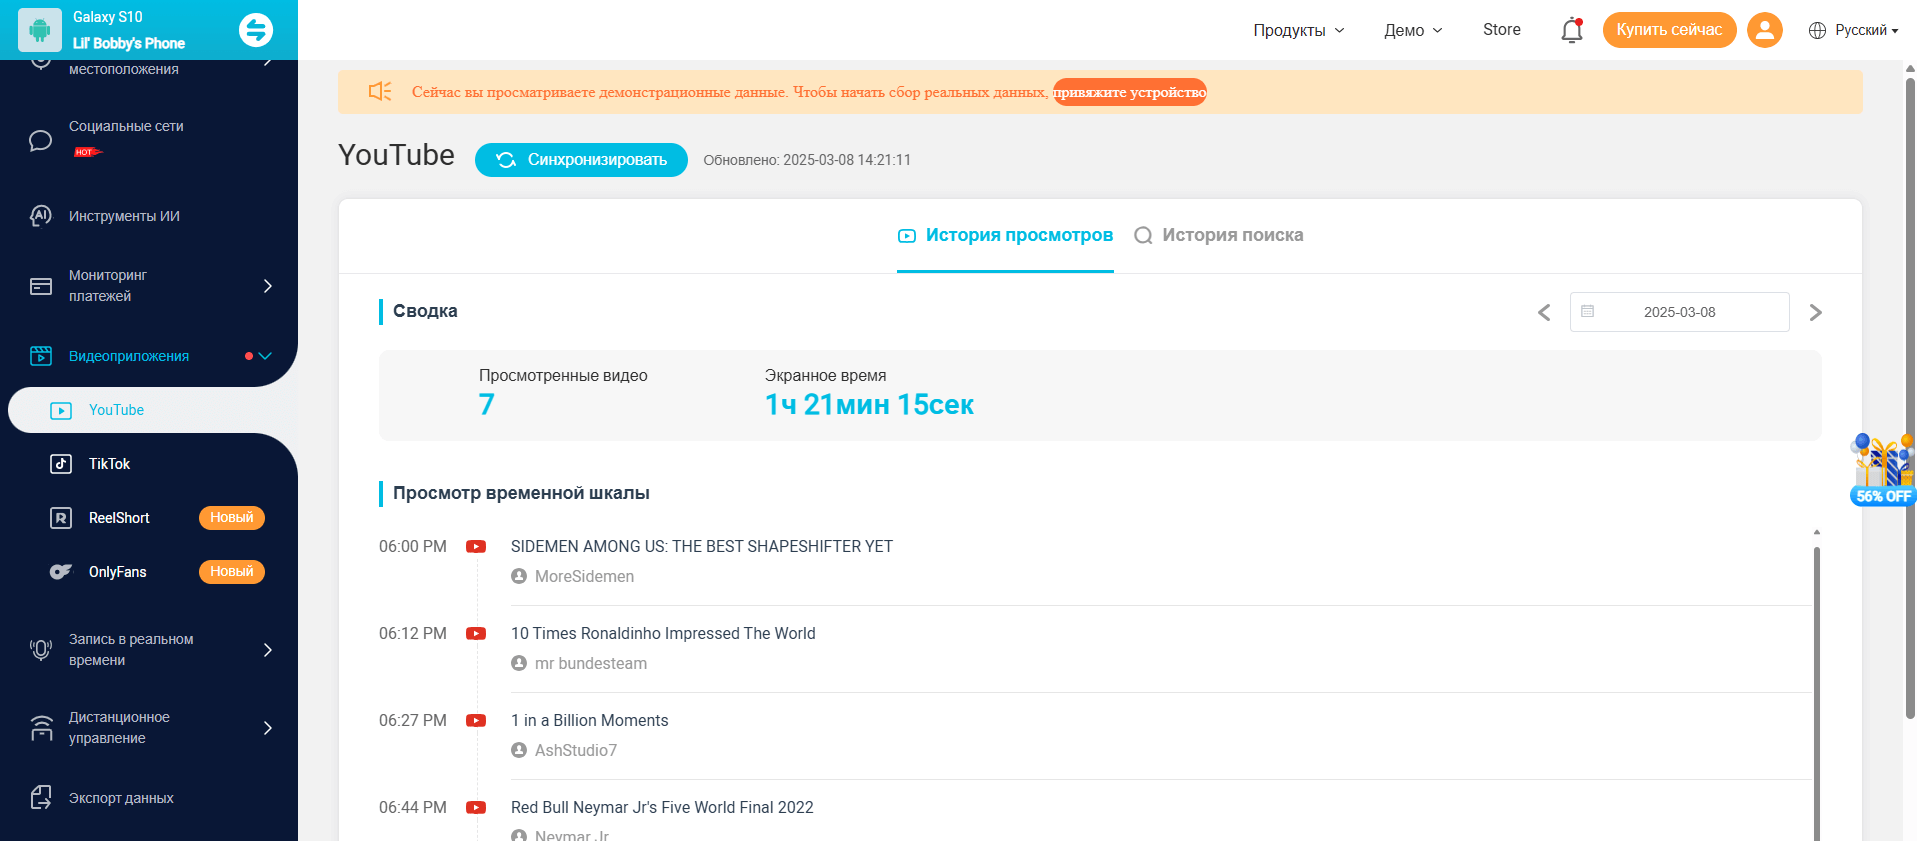Image resolution: width=1917 pixels, height=841 pixels.
Task: Click the date field showing 2025-03-08
Action: tap(1679, 312)
